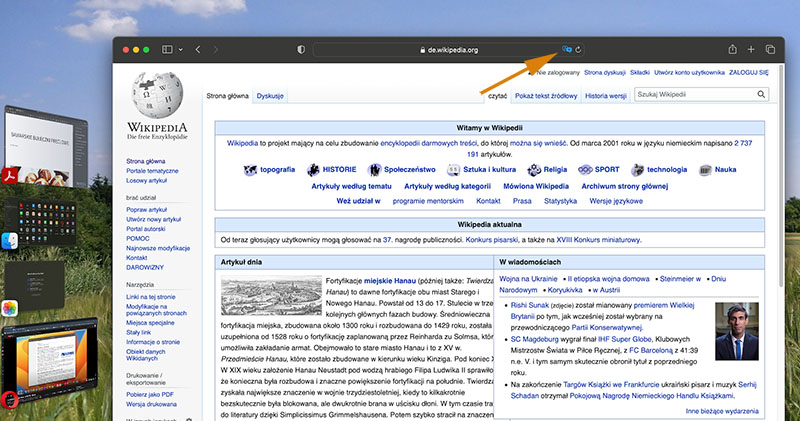Click the topografia globe icon
The width and height of the screenshot is (800, 421).
click(250, 170)
